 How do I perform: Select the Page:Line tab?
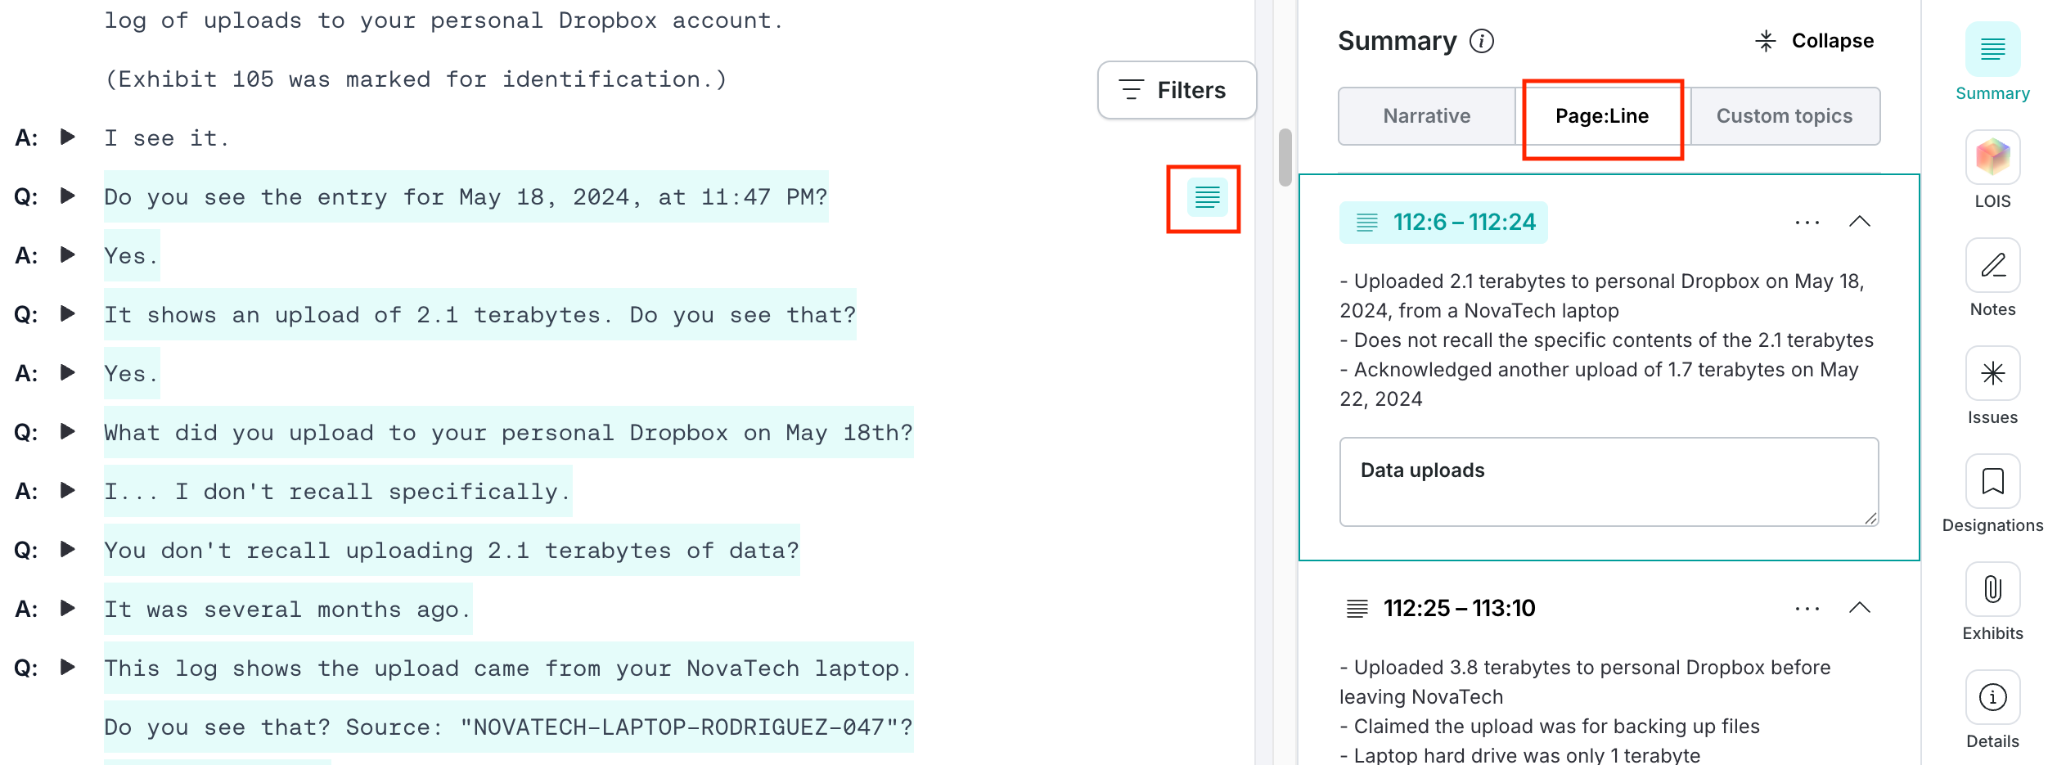coord(1602,116)
